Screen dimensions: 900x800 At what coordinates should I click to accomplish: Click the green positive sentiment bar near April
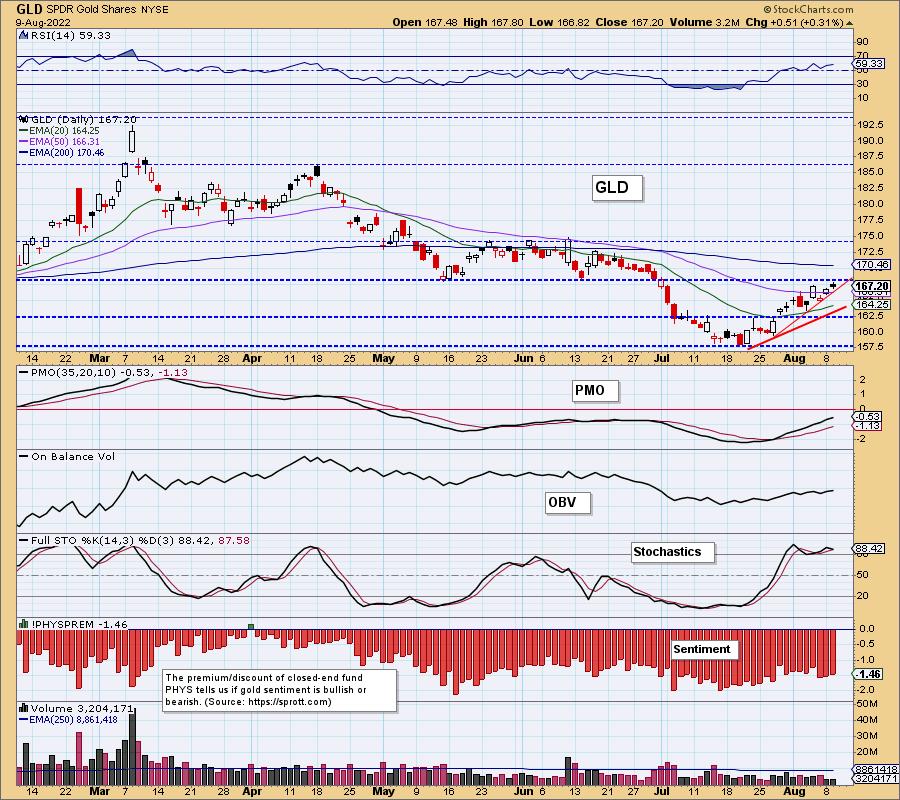251,626
